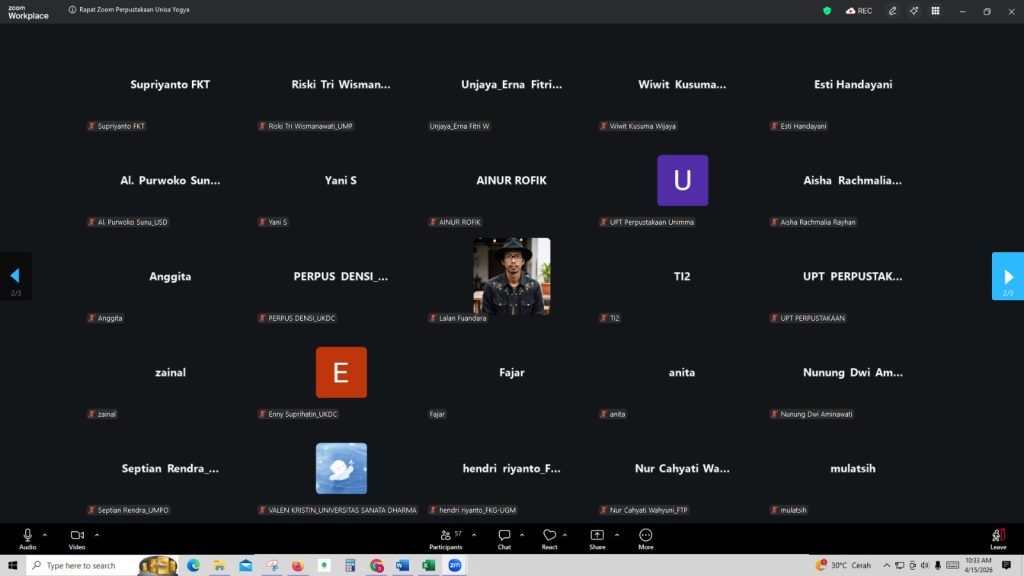The width and height of the screenshot is (1024, 576).
Task: Turn on camera with the Video button
Action: tap(77, 536)
